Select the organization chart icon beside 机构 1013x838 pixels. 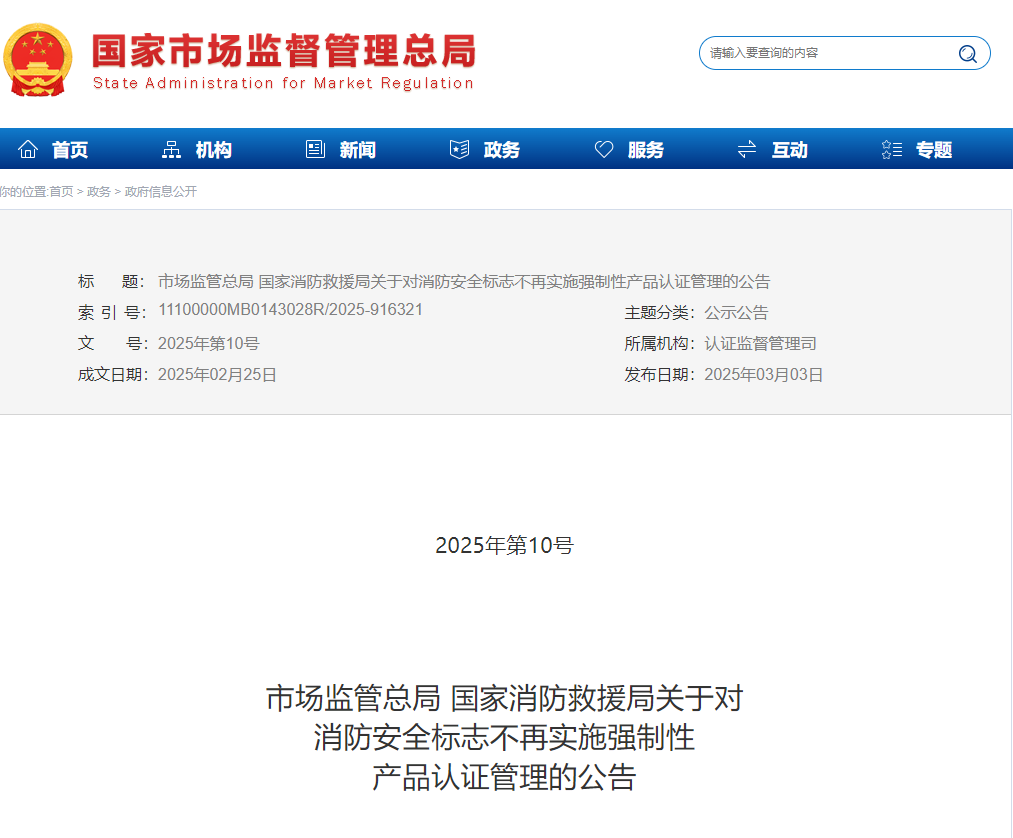[172, 148]
